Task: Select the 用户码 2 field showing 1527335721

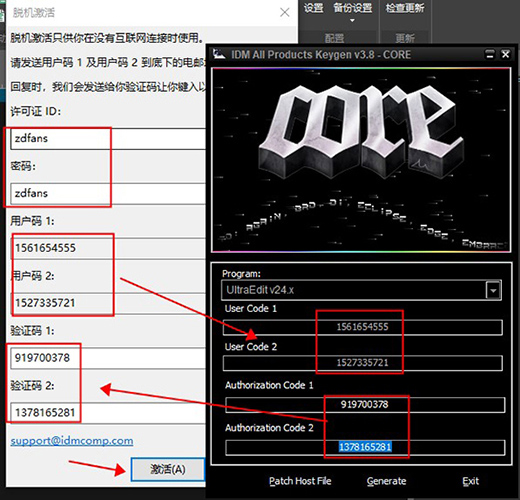Action: 108,303
